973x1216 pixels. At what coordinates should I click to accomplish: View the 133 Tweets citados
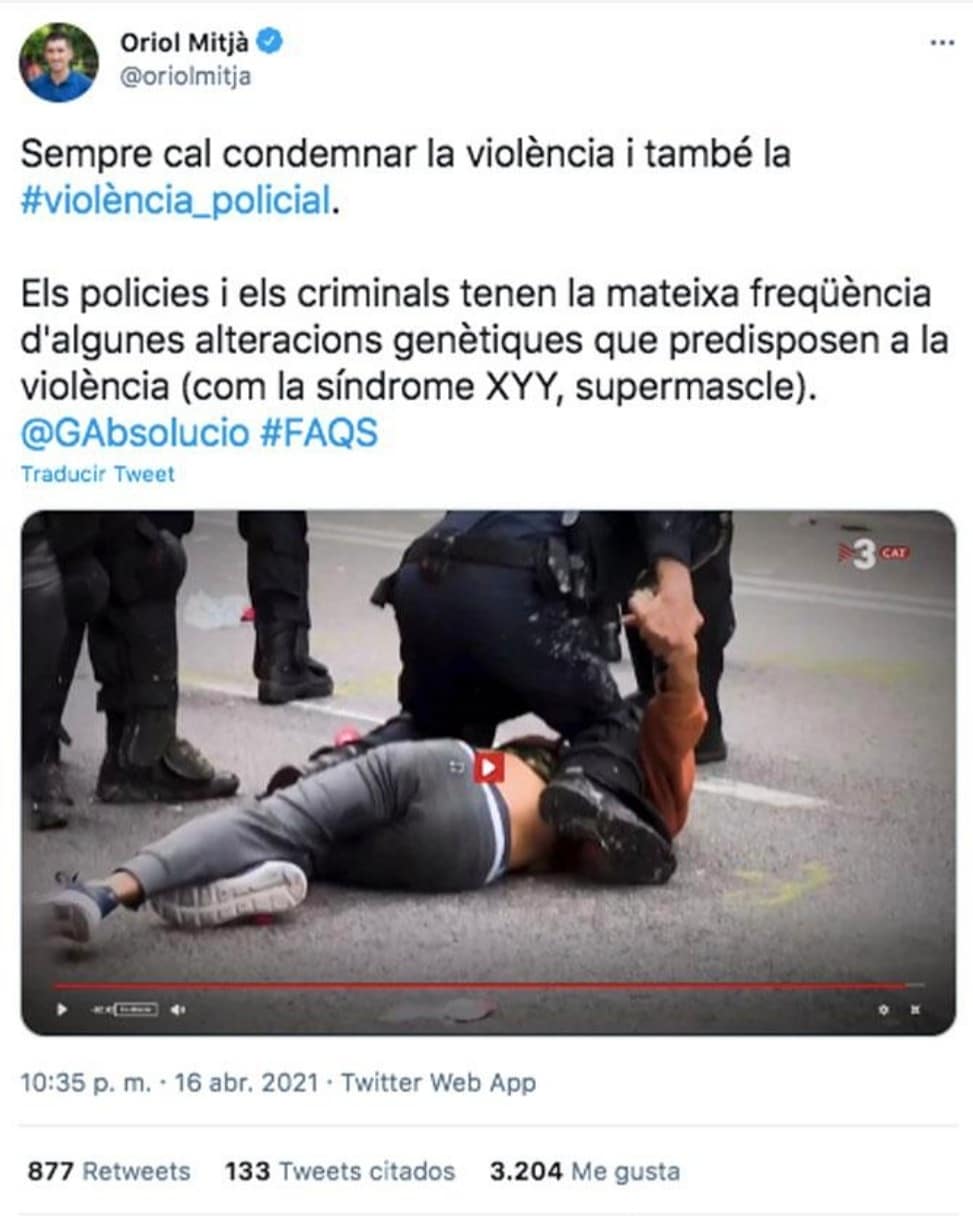pos(340,1171)
